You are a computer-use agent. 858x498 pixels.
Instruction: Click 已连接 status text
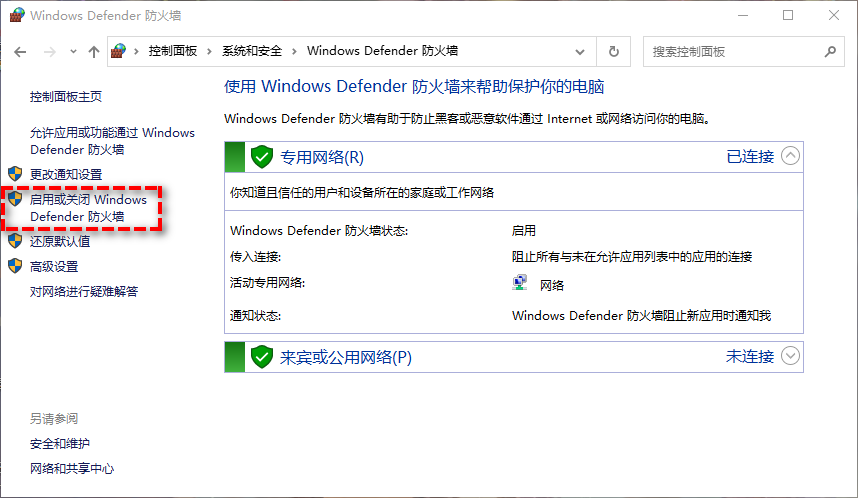(750, 157)
